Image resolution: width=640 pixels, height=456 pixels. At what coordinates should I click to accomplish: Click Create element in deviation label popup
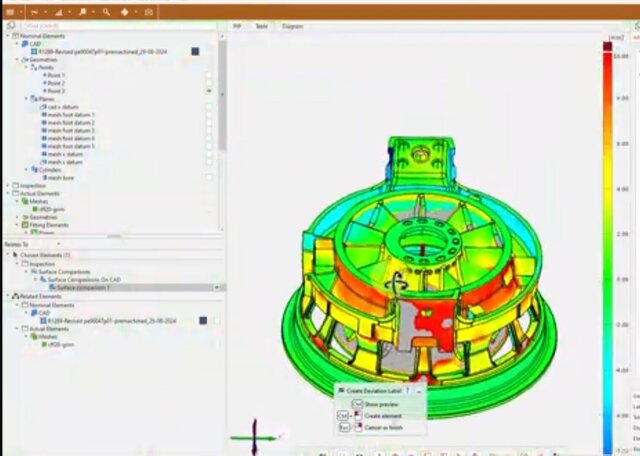click(384, 415)
